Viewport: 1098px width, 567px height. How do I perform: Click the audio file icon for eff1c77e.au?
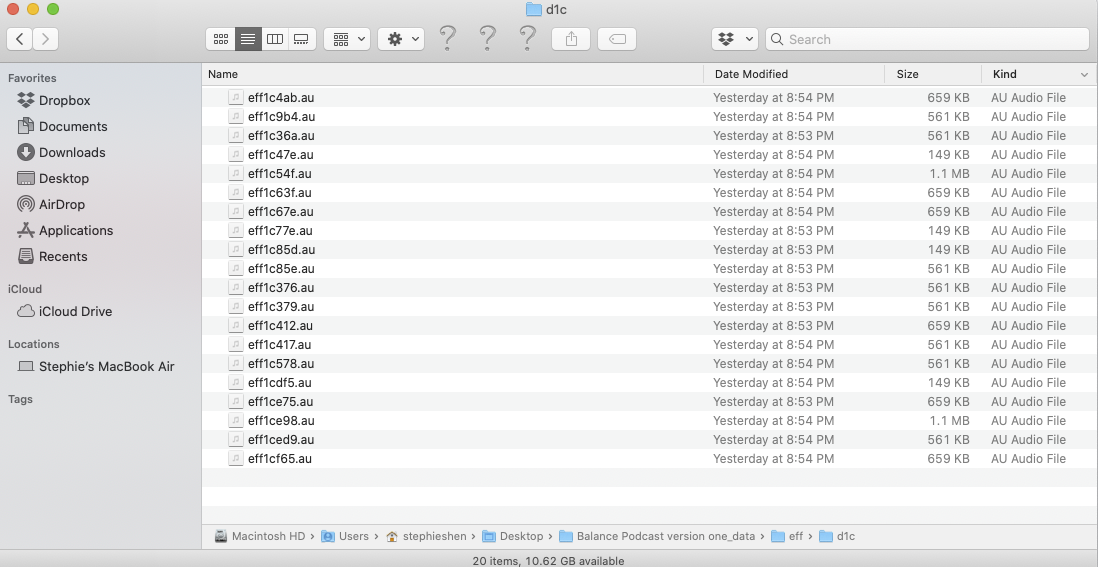pos(235,230)
